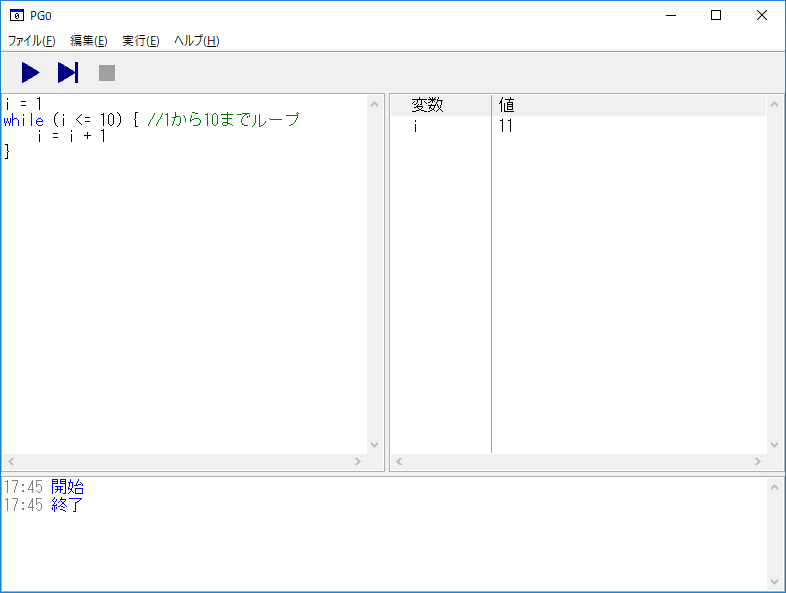The width and height of the screenshot is (786, 593).
Task: Click the comment //1から10までループ
Action: [223, 119]
